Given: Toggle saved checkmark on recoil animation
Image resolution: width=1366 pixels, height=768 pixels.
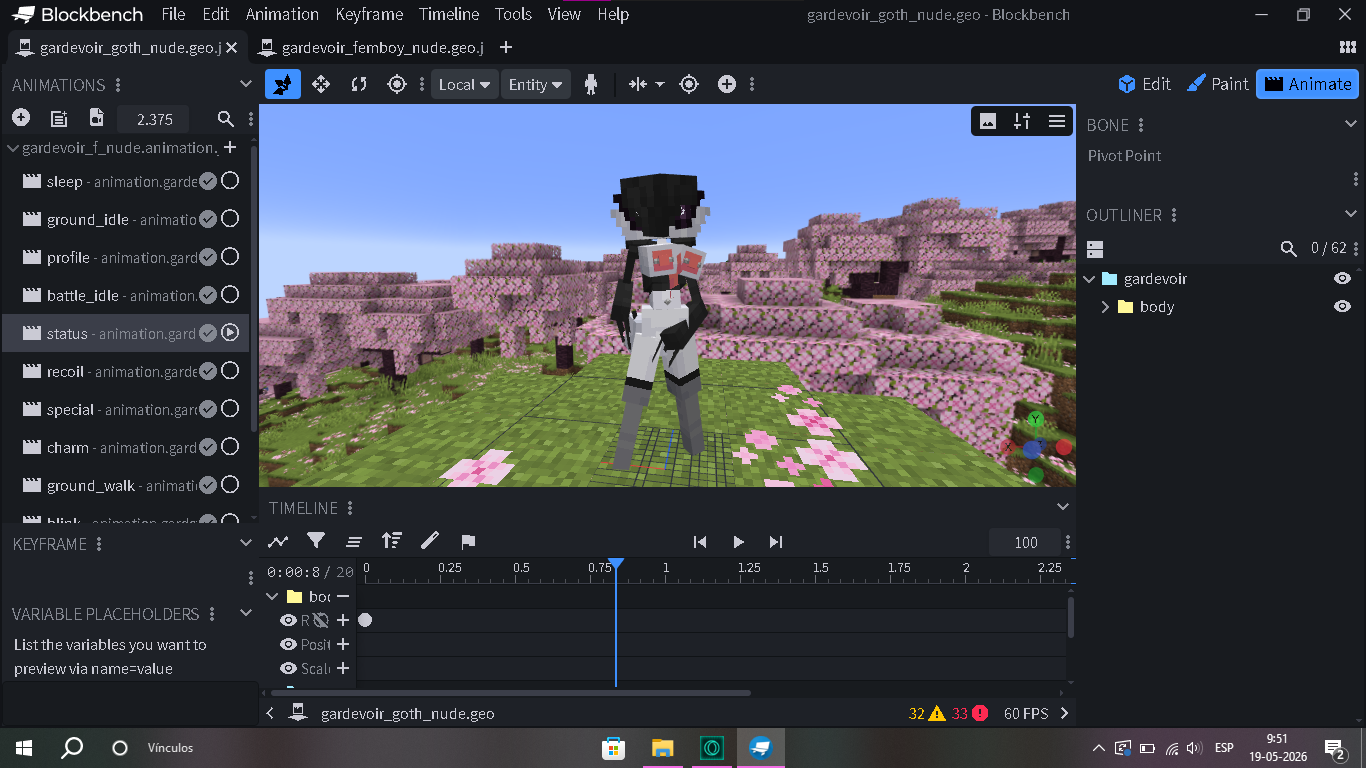Looking at the screenshot, I should click(208, 371).
